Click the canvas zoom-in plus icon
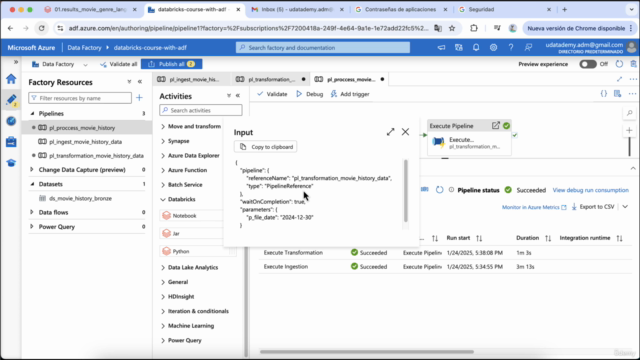Screen dimensions: 640x360 (x=629, y=131)
